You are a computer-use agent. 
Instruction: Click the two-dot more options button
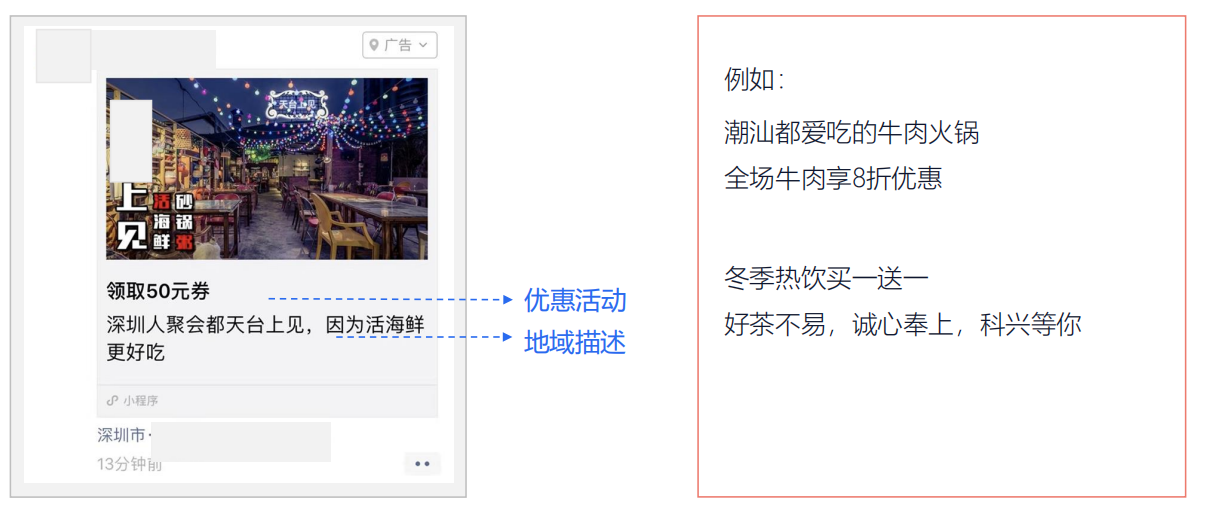point(422,464)
